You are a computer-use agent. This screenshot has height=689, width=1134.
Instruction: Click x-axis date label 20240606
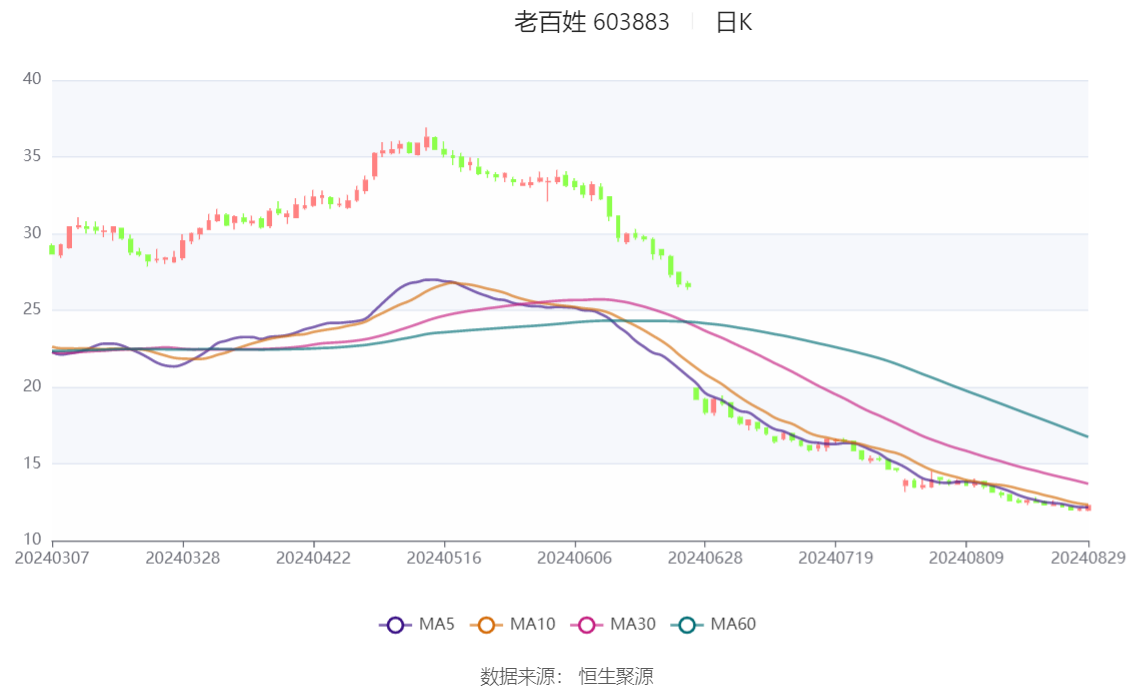(x=574, y=558)
